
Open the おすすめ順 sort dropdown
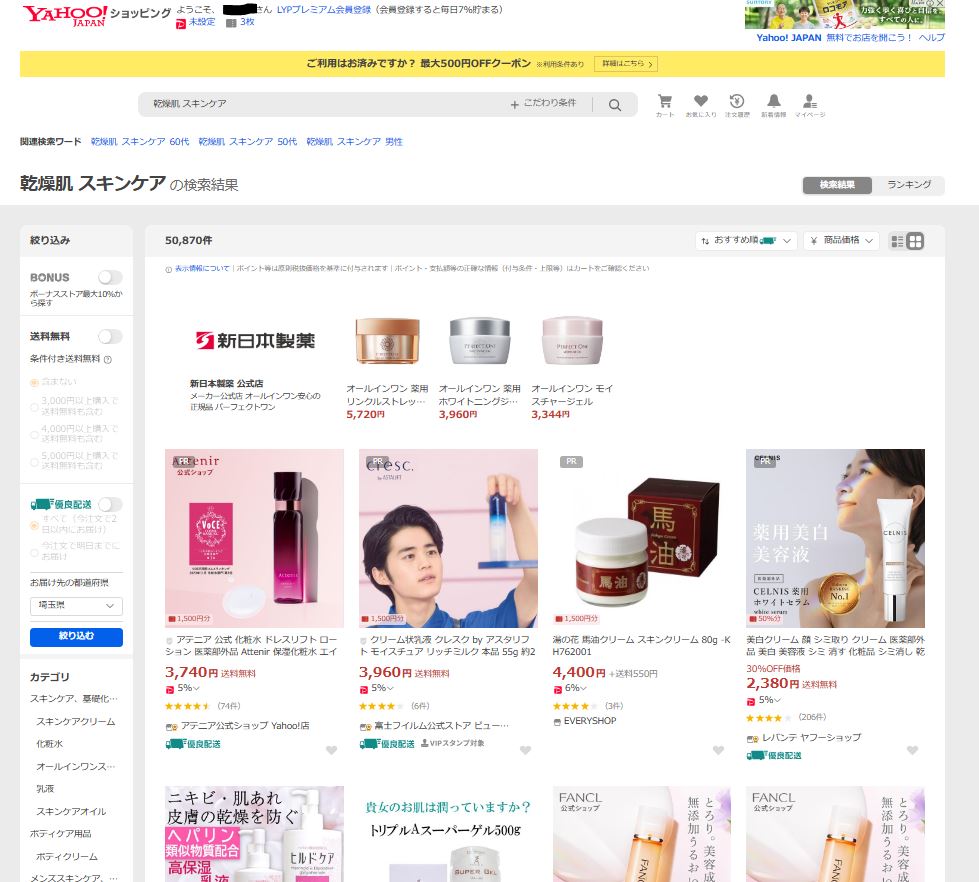click(x=746, y=241)
